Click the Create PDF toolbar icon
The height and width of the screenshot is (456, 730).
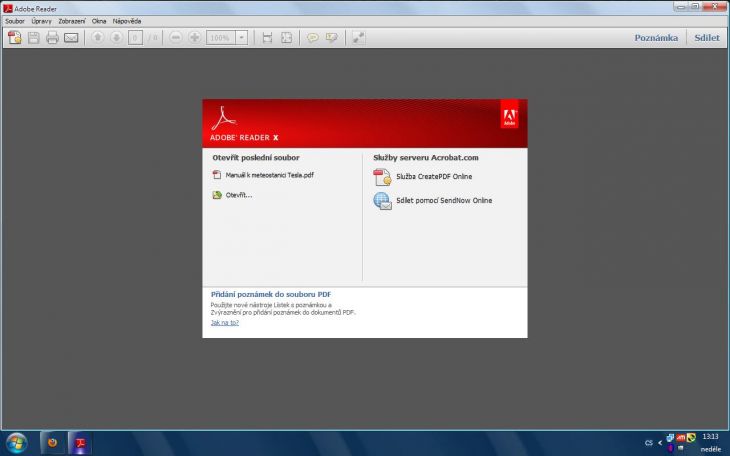[x=14, y=38]
